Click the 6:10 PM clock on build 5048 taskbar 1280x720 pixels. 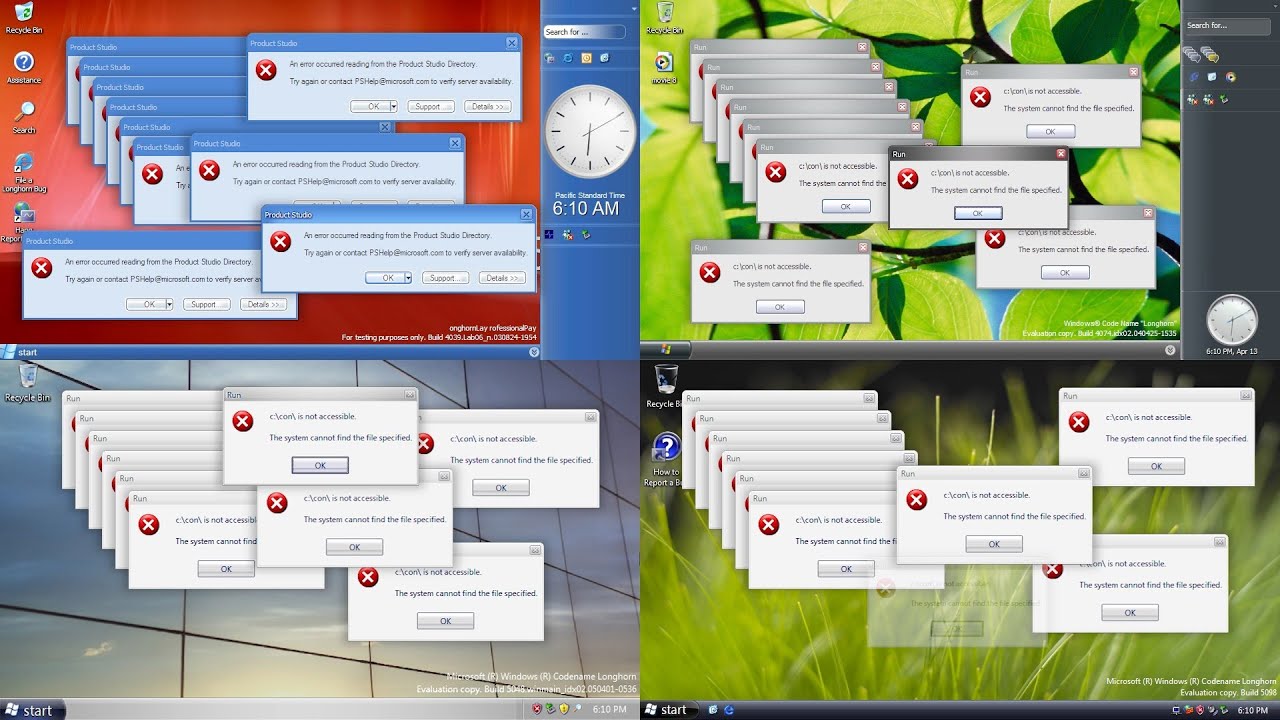(610, 709)
